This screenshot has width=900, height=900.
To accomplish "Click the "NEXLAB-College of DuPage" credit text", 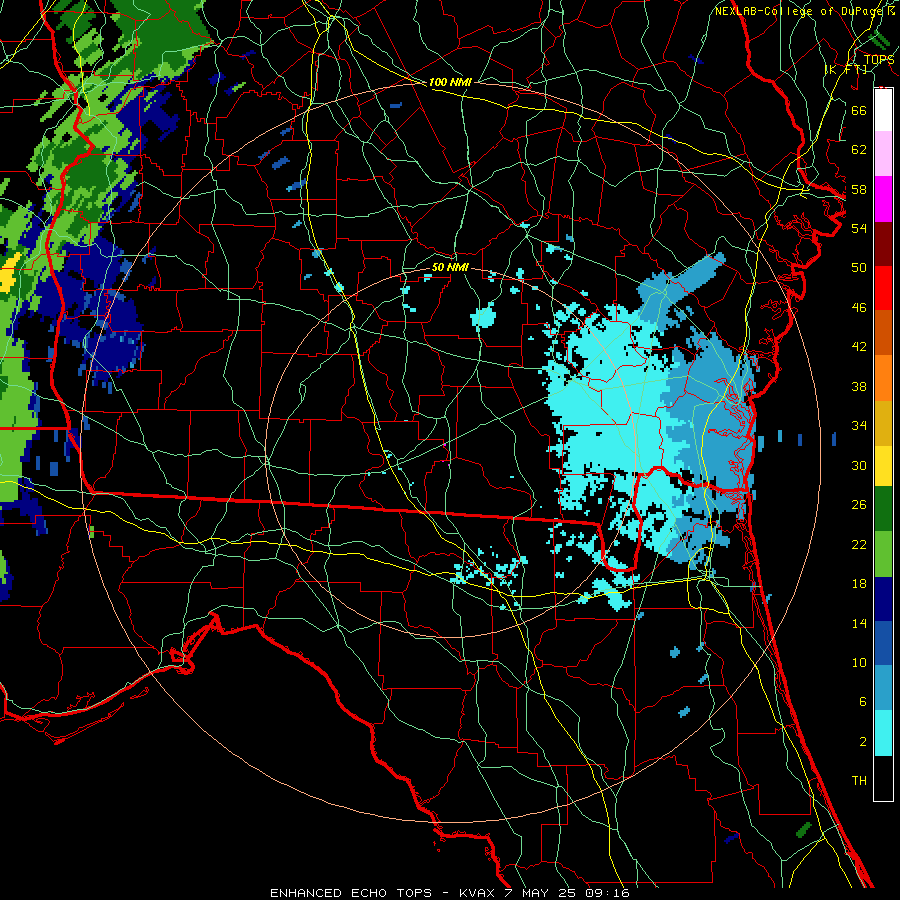I will [x=800, y=11].
